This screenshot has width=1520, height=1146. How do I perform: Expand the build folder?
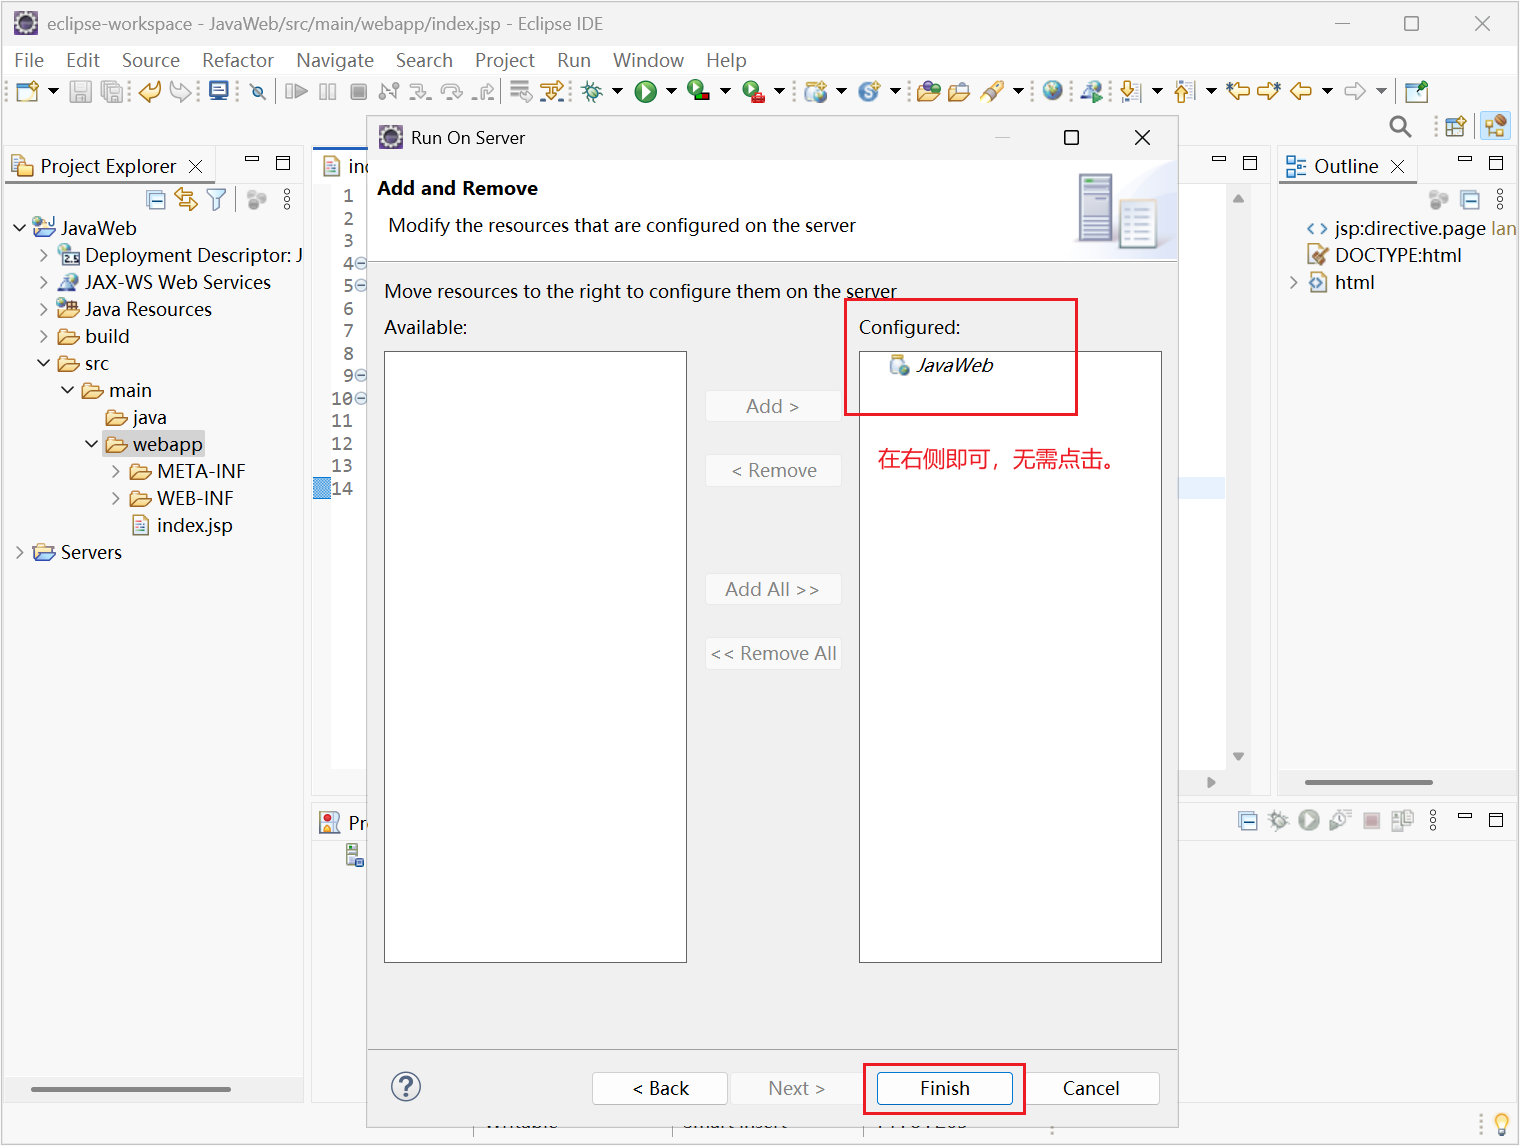point(43,336)
